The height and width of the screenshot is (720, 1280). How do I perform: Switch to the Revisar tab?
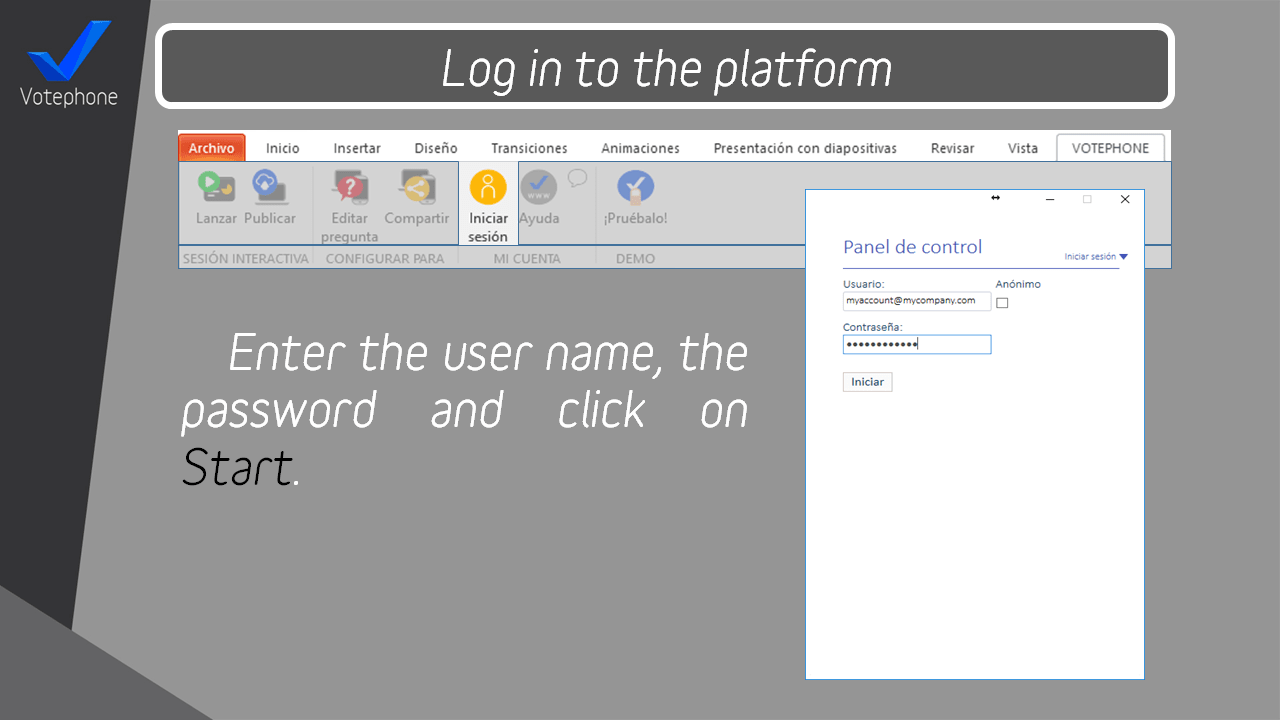[x=952, y=148]
